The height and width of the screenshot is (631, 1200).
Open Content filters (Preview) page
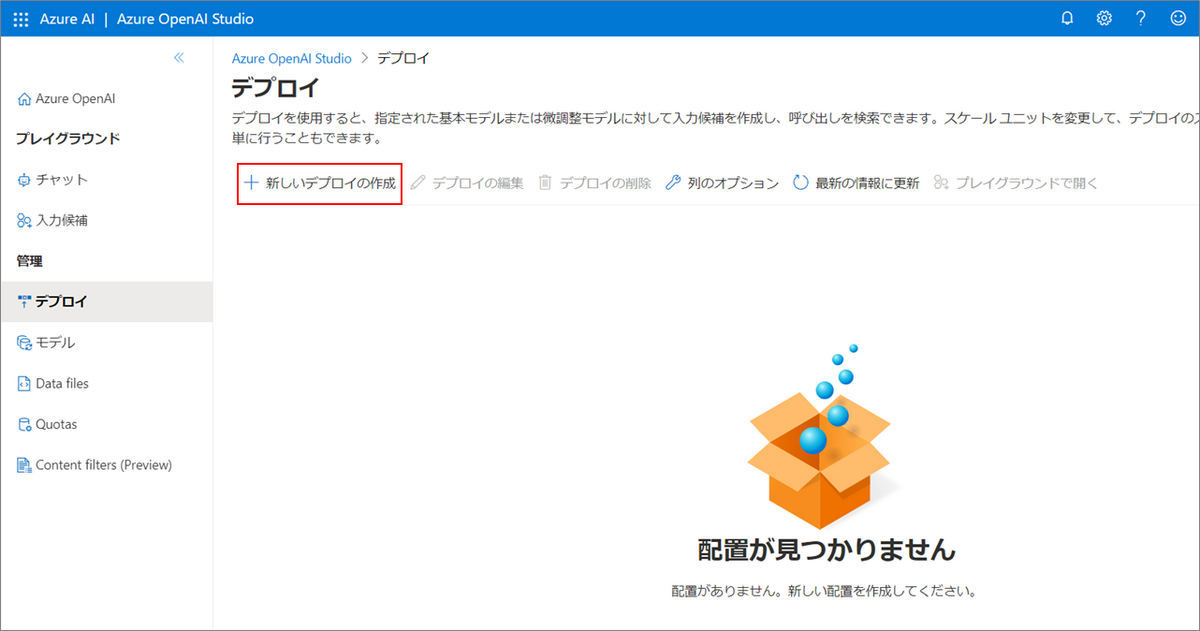106,465
